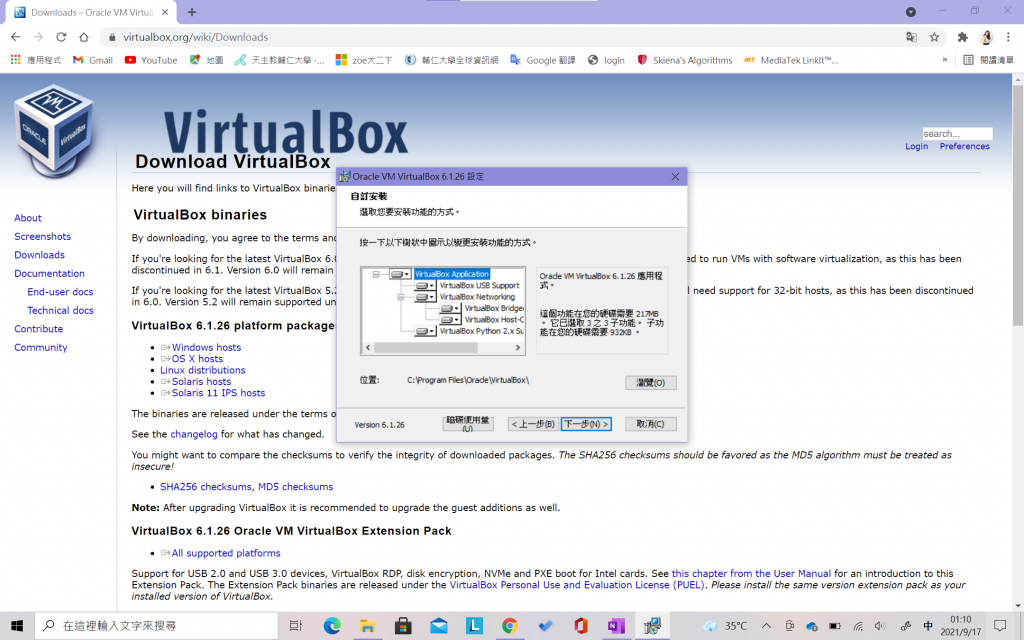
Task: Click Chrome's reload page icon
Action: click(61, 37)
